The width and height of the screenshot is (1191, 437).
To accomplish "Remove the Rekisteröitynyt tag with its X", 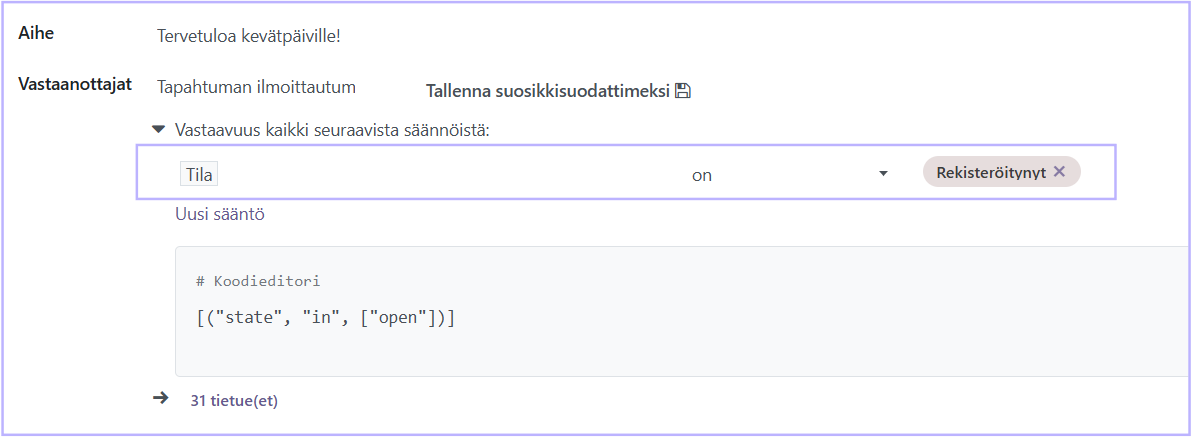I will (1060, 172).
